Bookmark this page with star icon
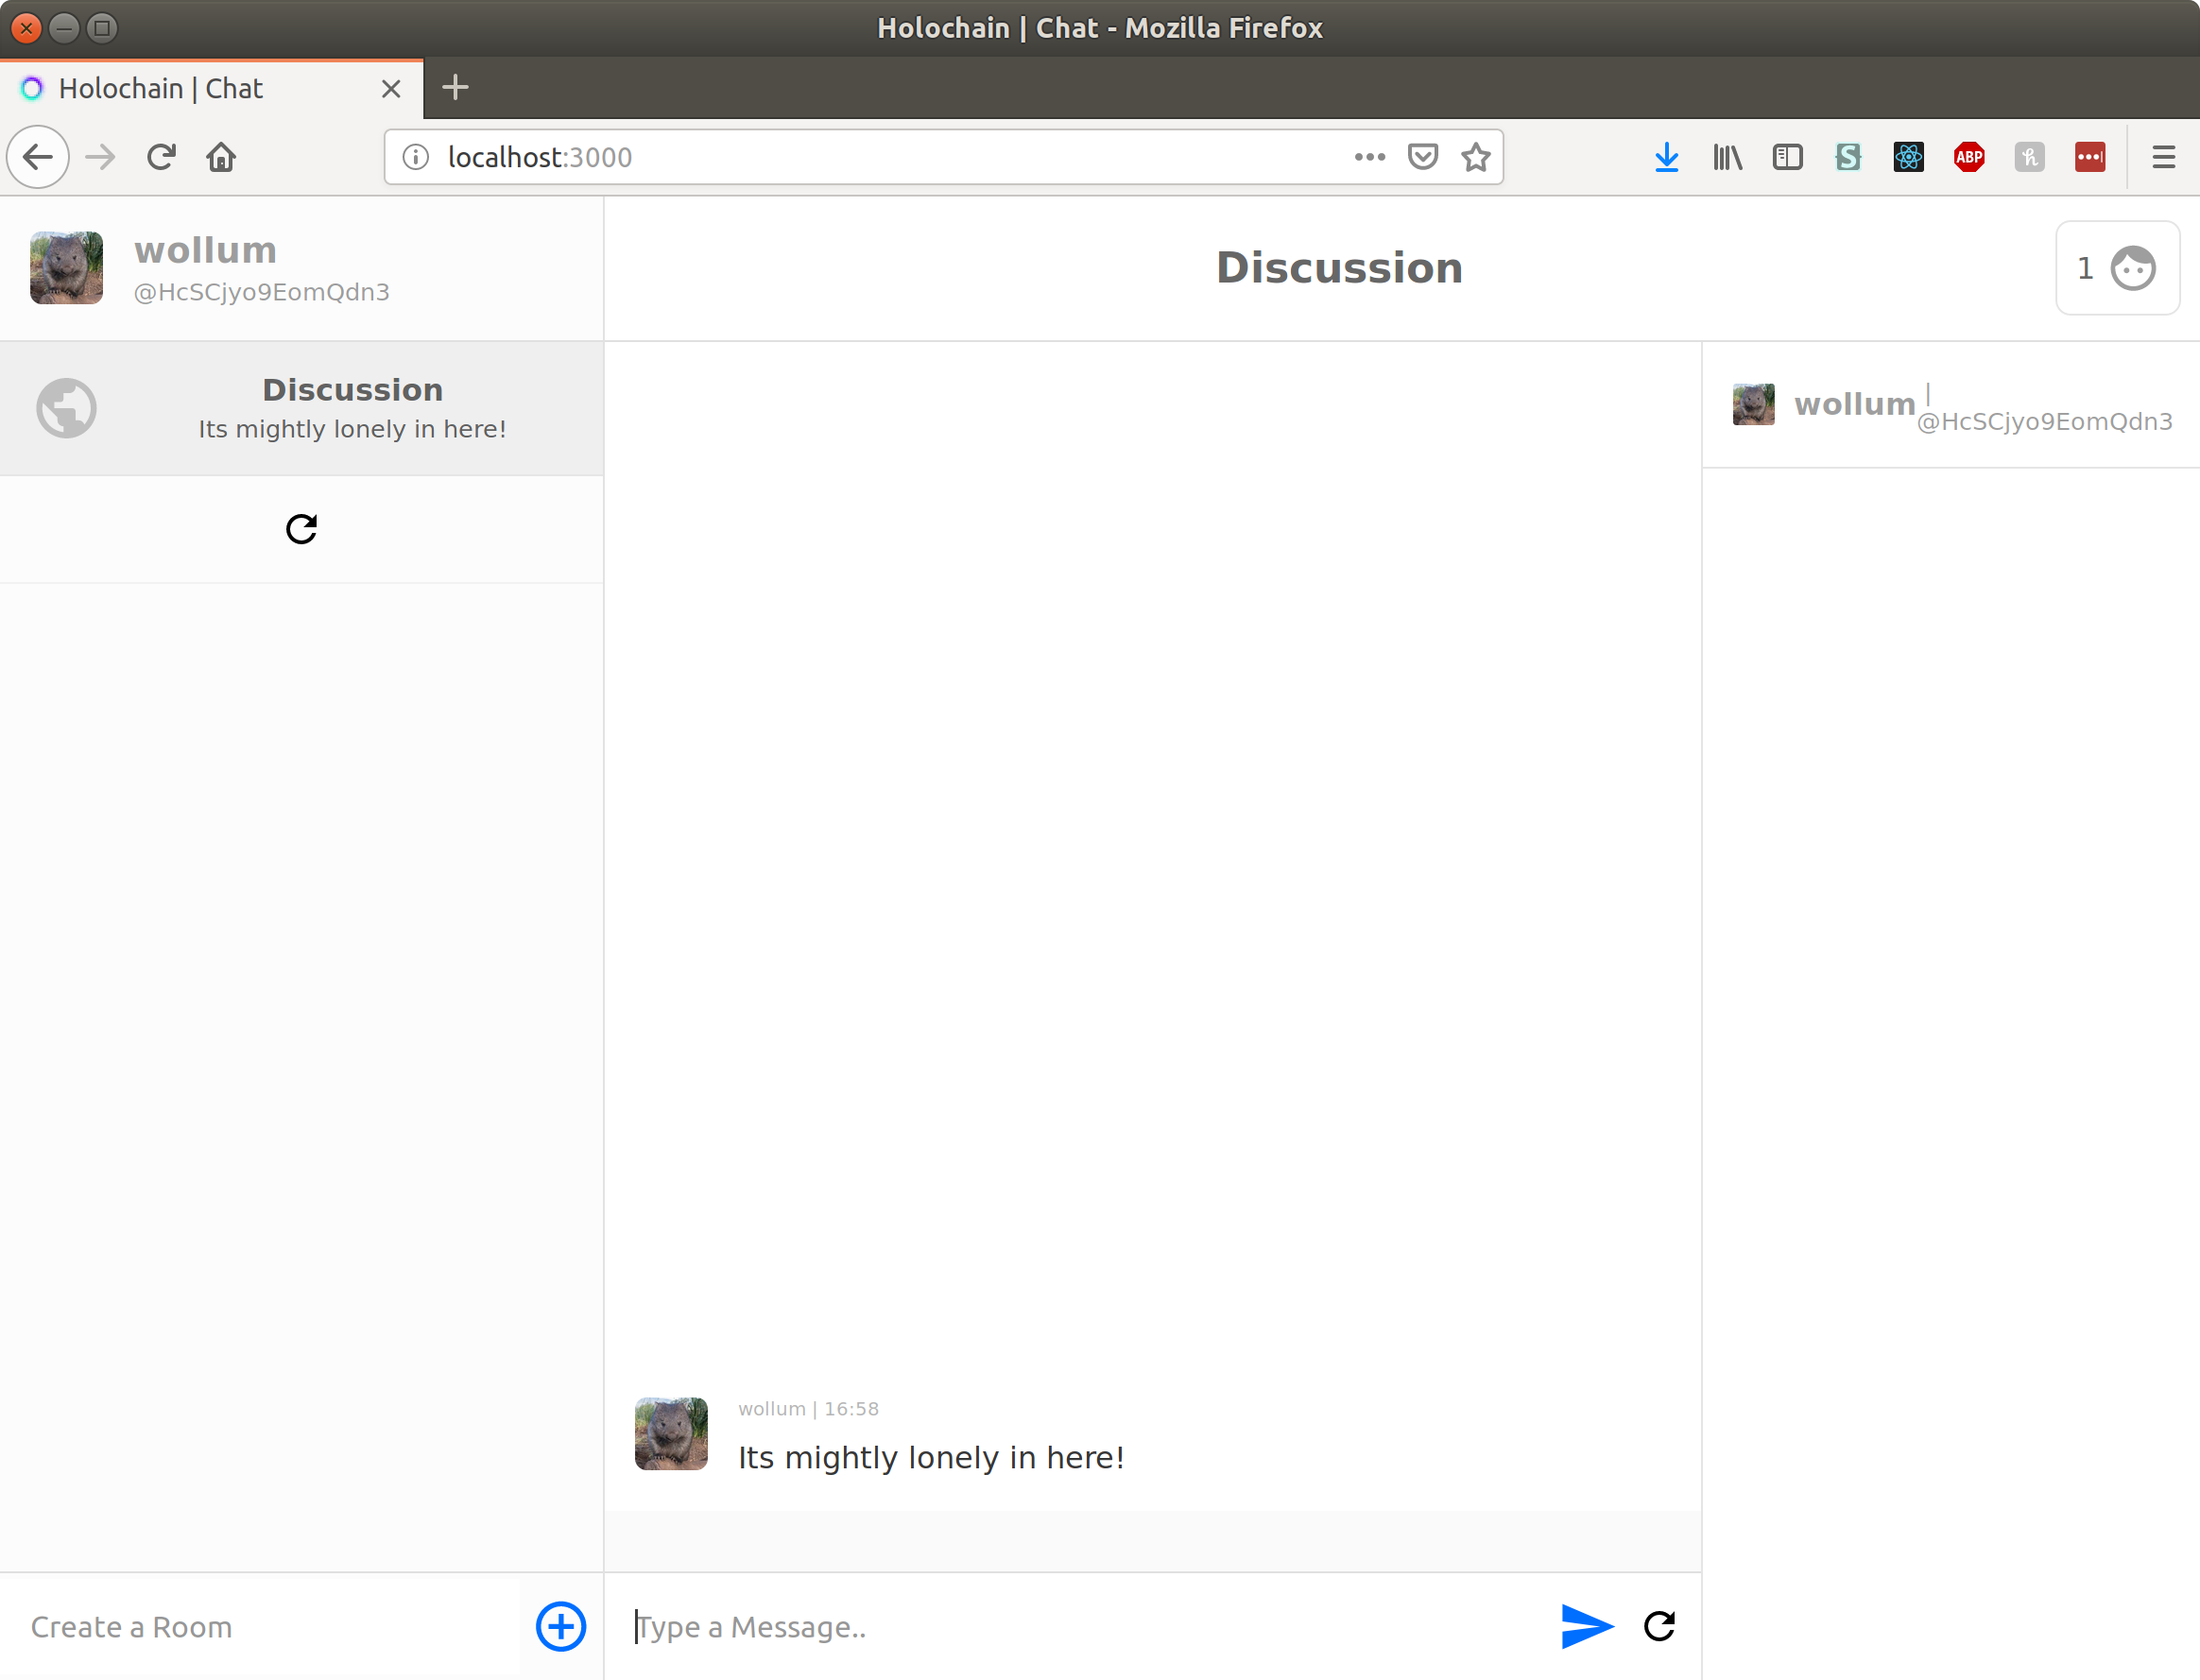The width and height of the screenshot is (2200, 1680). (x=1476, y=157)
